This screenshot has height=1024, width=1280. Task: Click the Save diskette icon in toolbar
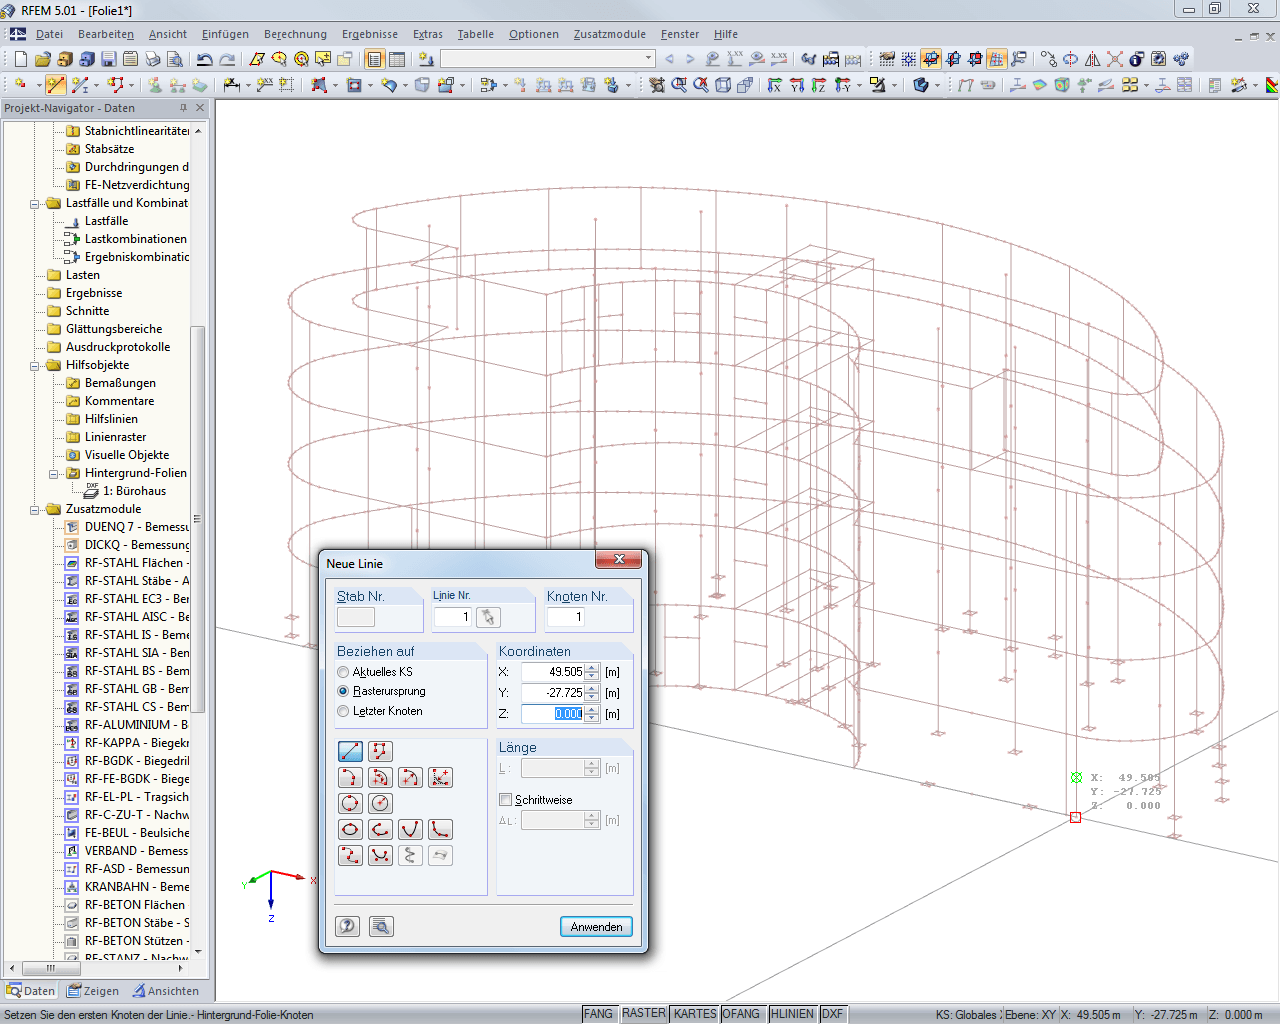click(109, 60)
